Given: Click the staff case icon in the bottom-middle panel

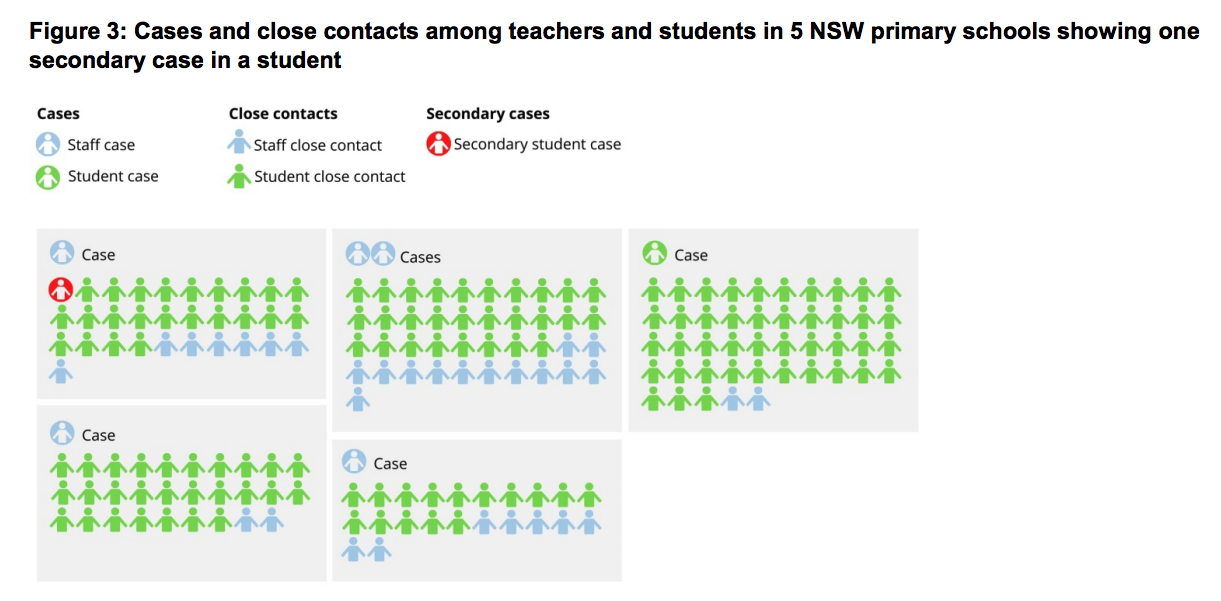Looking at the screenshot, I should tap(354, 462).
